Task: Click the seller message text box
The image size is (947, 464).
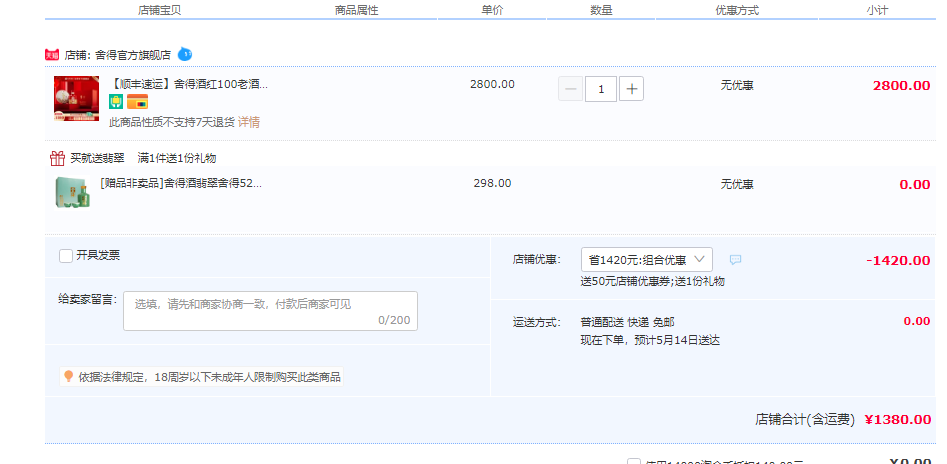Action: pos(270,311)
